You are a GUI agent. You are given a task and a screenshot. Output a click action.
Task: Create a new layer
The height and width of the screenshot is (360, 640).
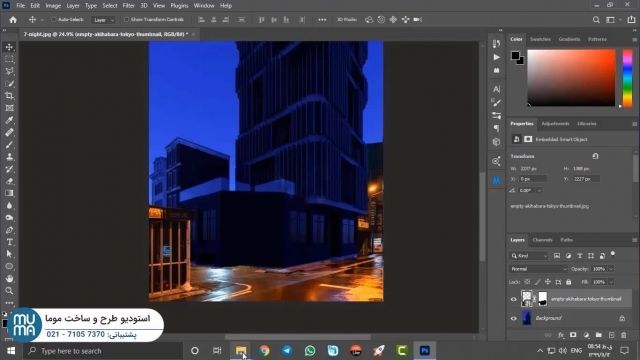[x=611, y=335]
